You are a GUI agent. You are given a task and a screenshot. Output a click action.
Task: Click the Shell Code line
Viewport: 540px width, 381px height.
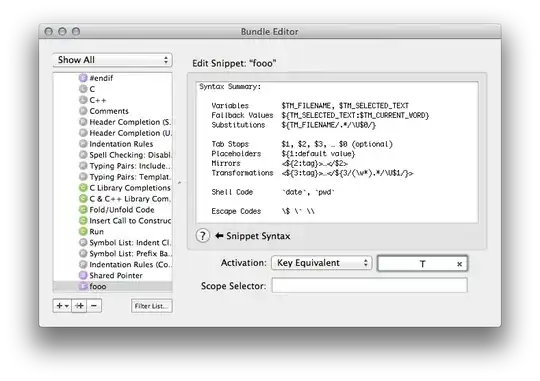pyautogui.click(x=273, y=192)
